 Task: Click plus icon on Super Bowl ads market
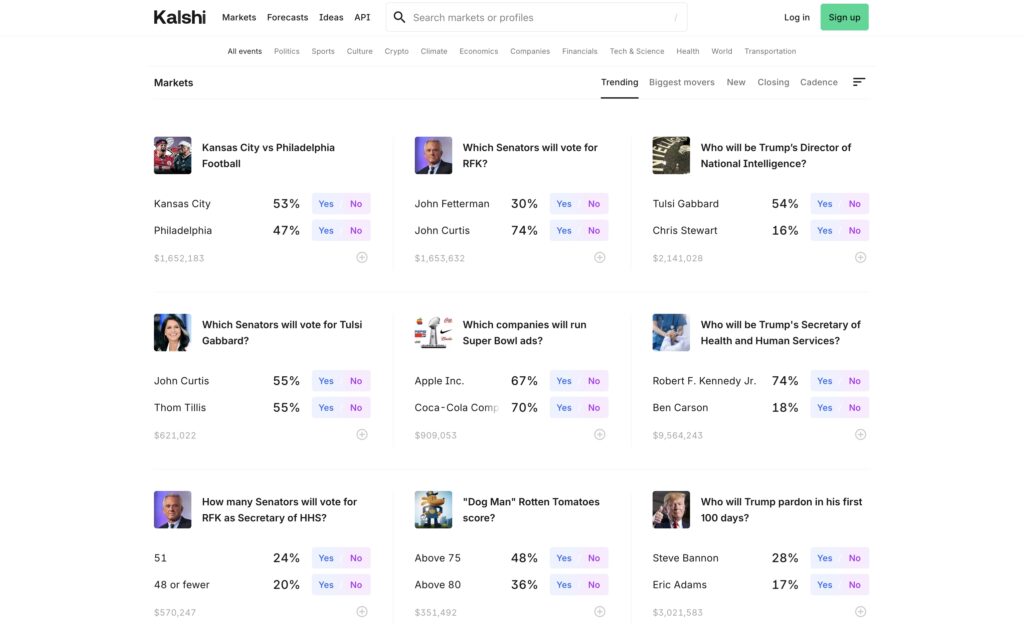click(x=600, y=434)
